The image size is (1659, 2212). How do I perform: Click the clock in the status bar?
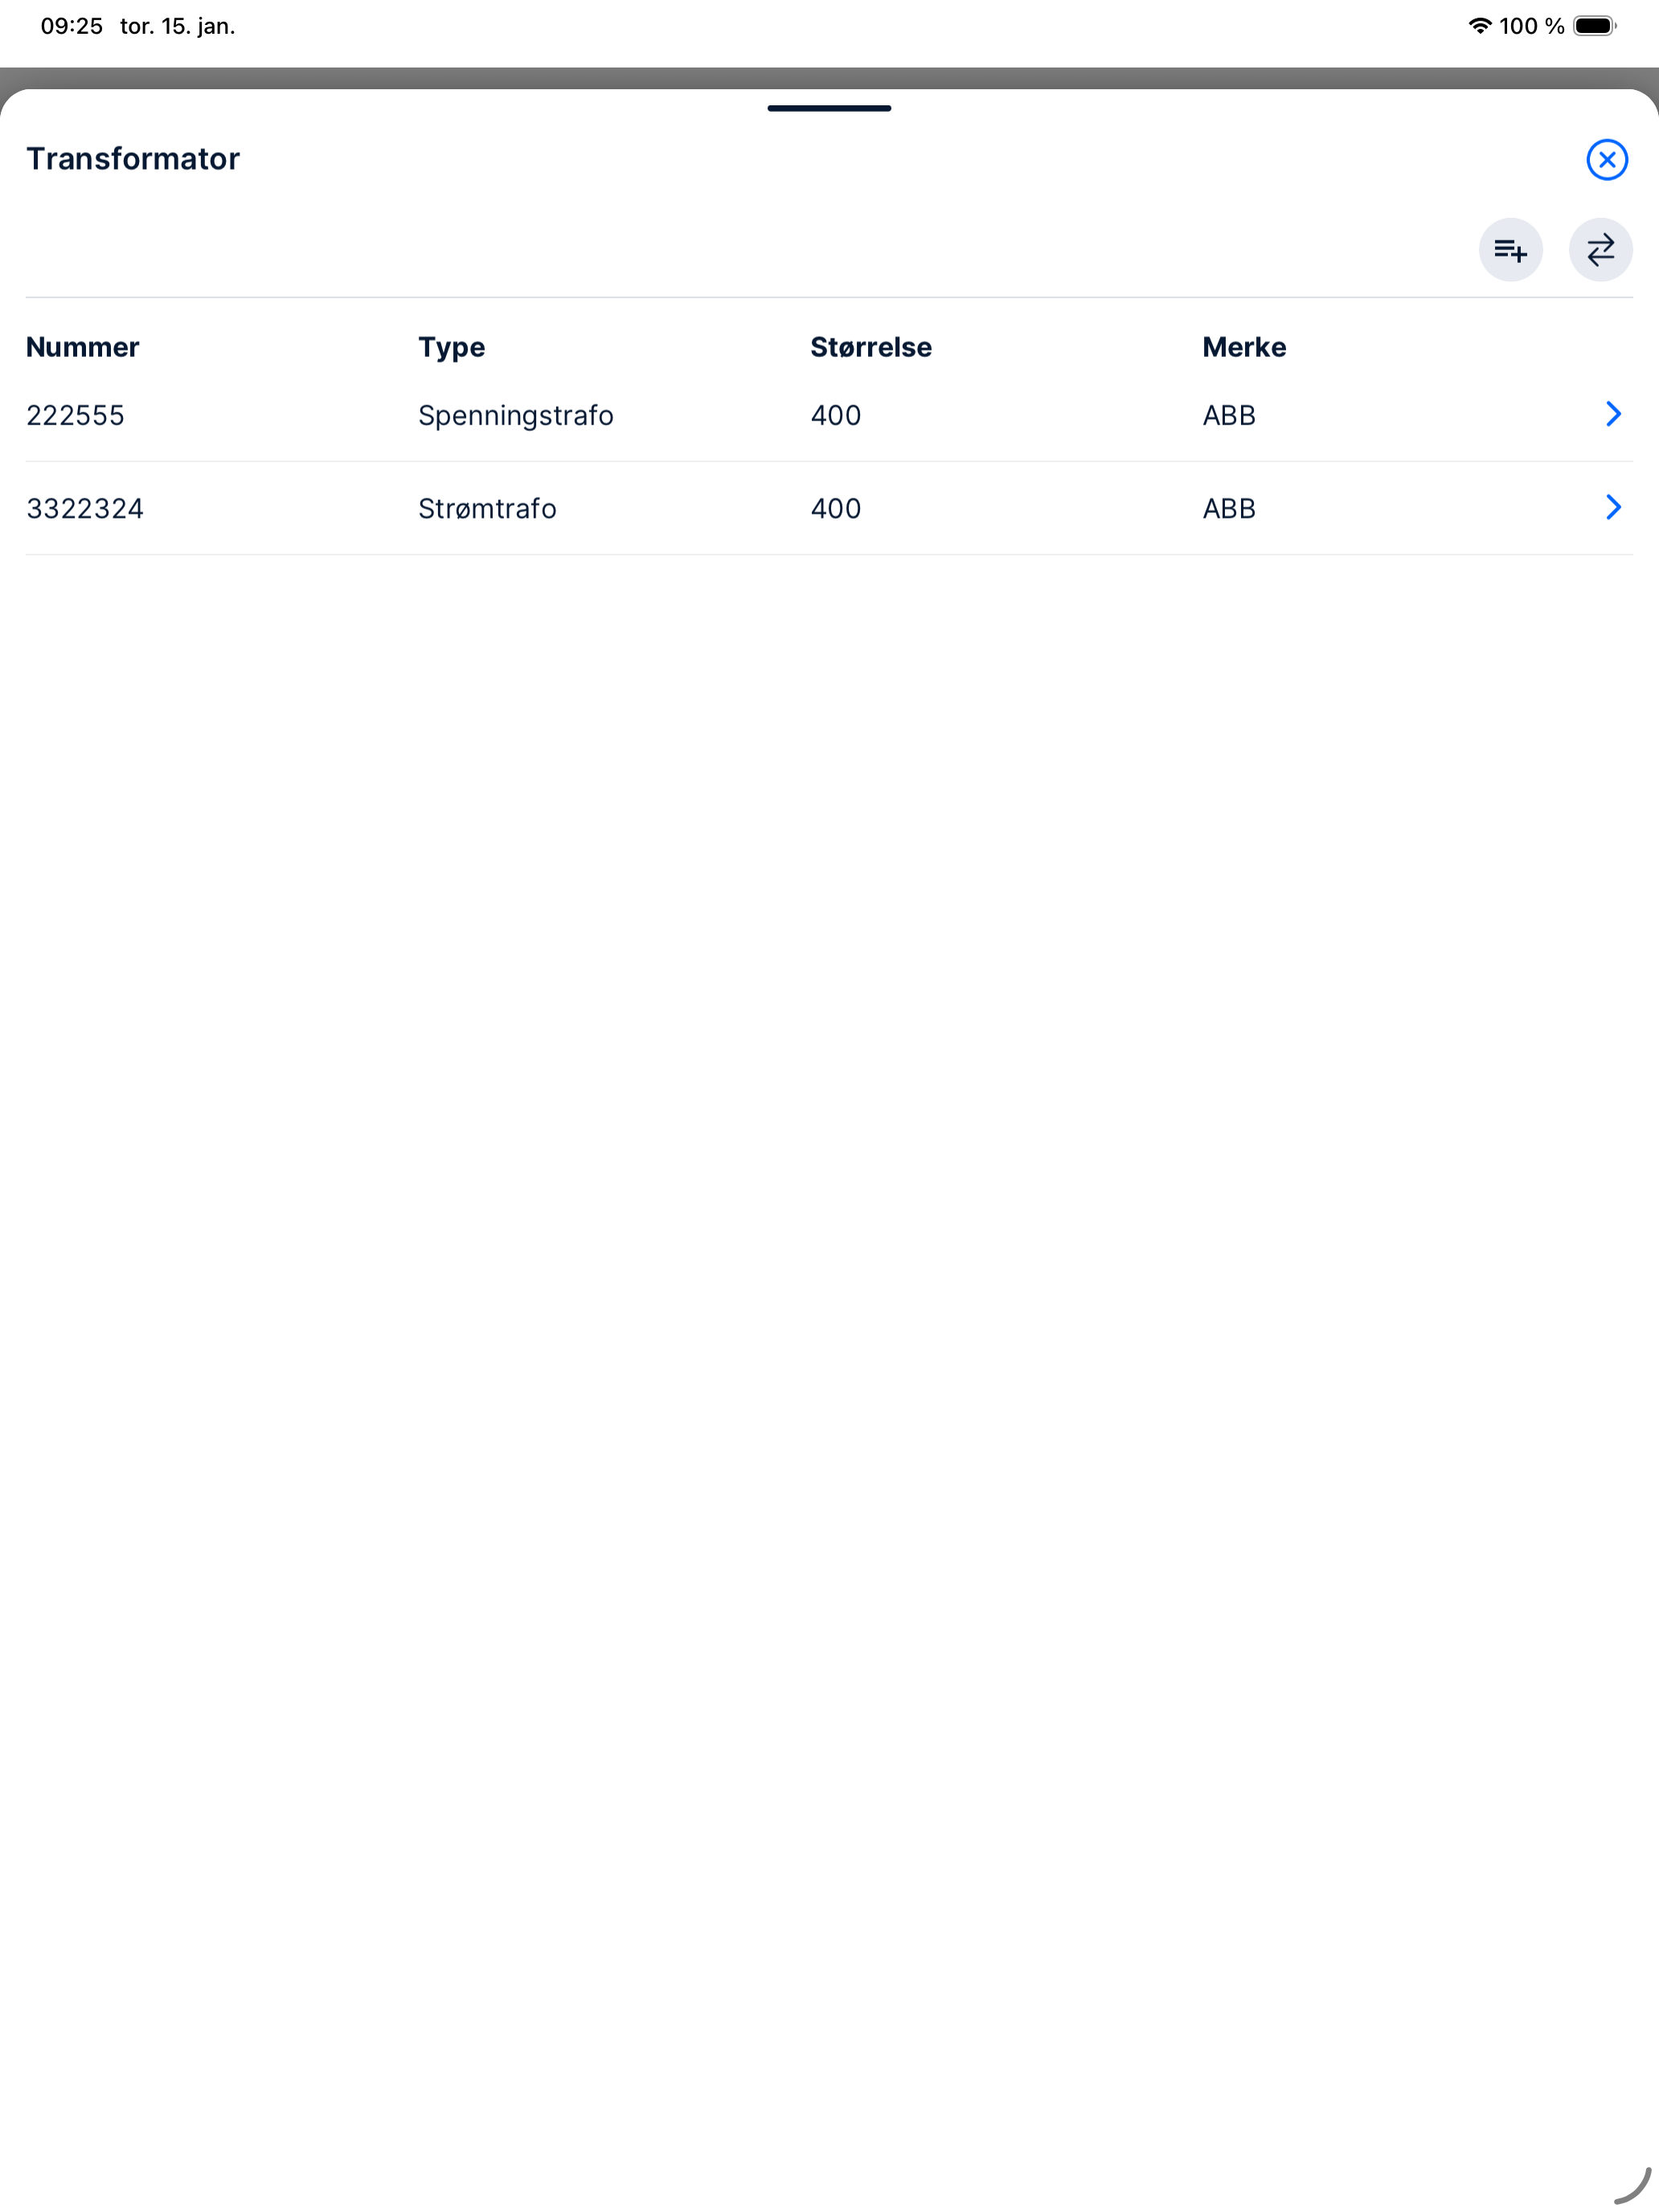point(71,26)
